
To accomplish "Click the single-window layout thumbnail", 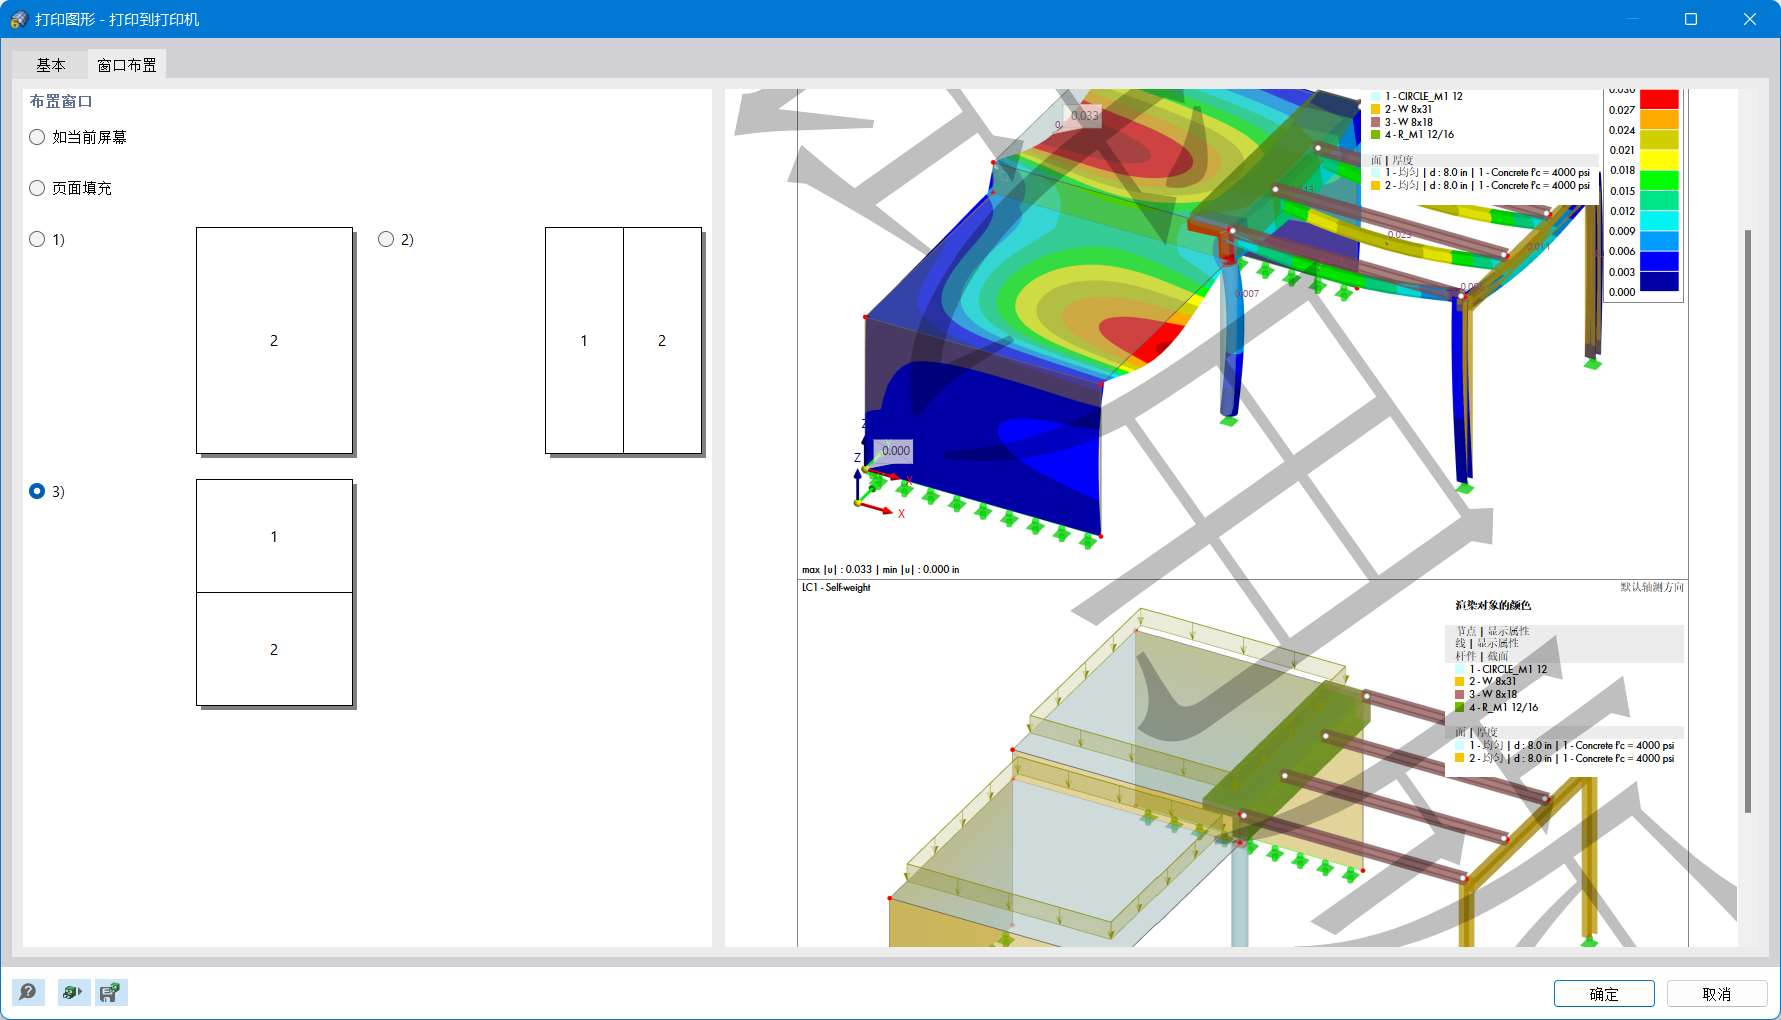I will coord(274,340).
